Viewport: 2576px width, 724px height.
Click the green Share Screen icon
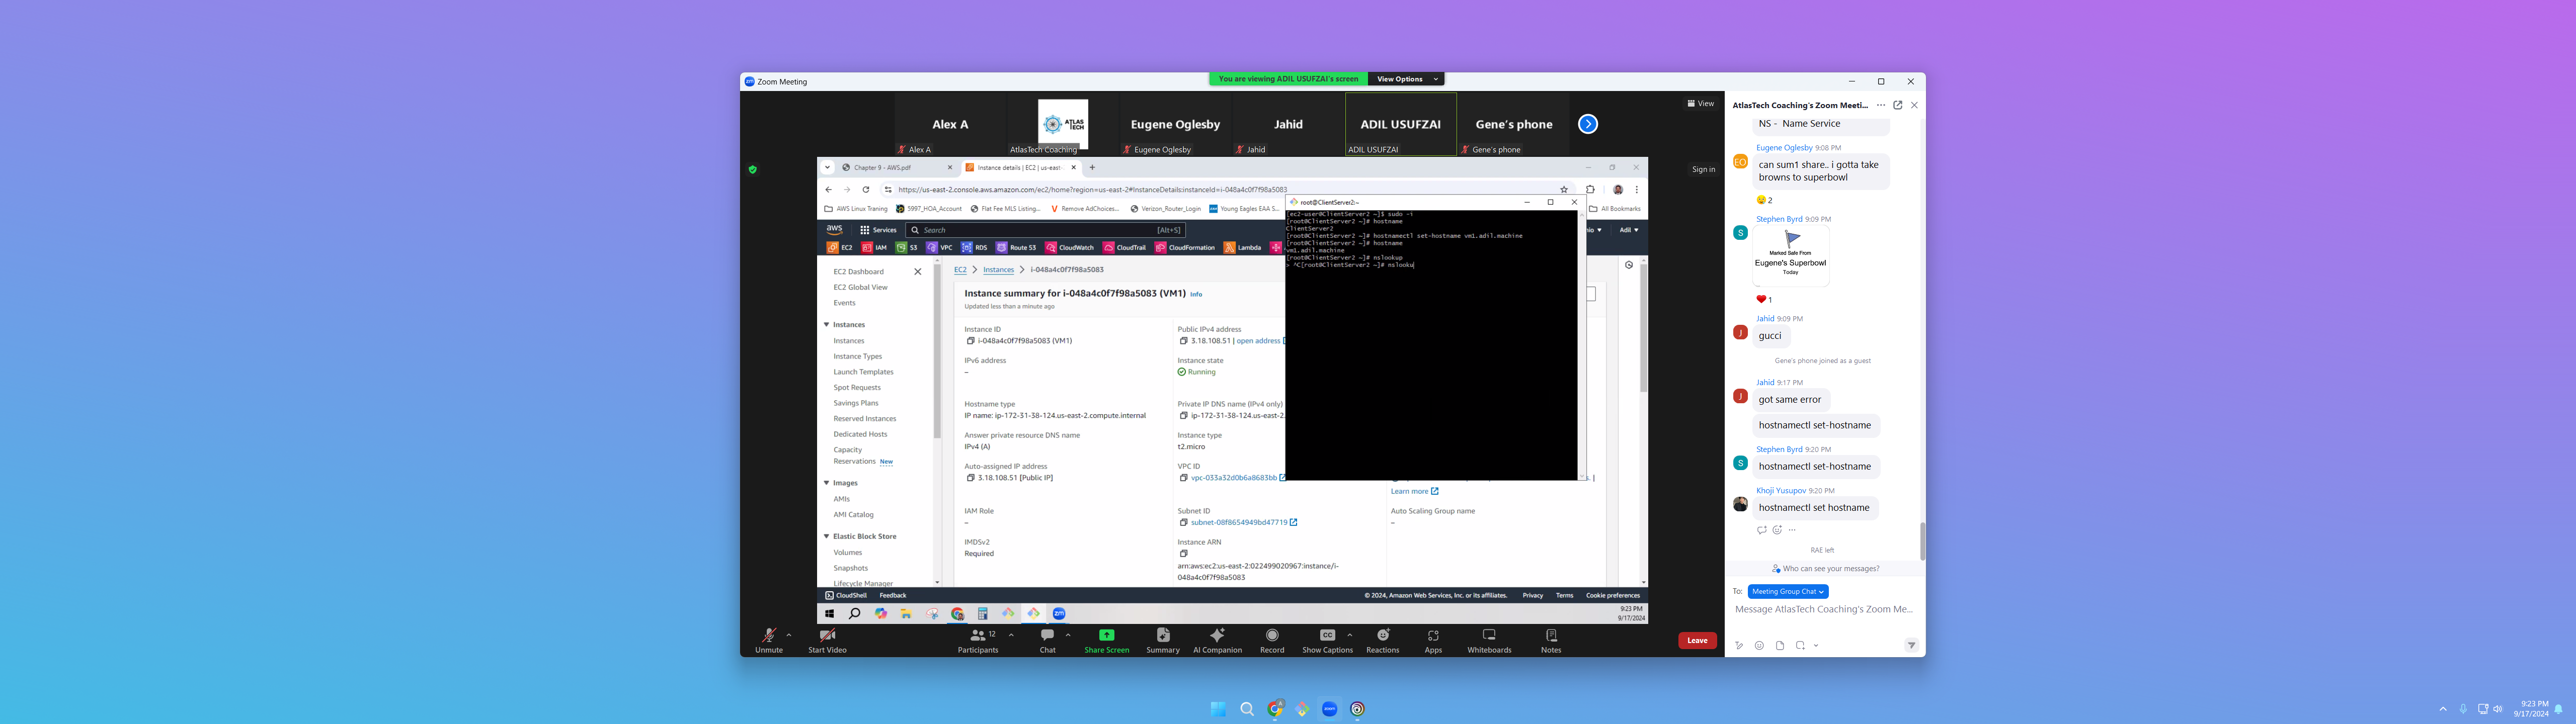pos(1106,635)
